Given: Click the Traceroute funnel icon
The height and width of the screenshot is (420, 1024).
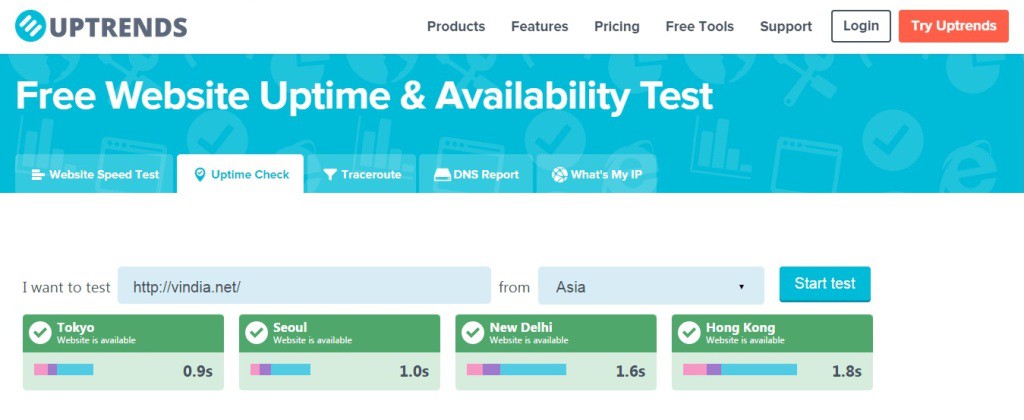Looking at the screenshot, I should coord(330,174).
